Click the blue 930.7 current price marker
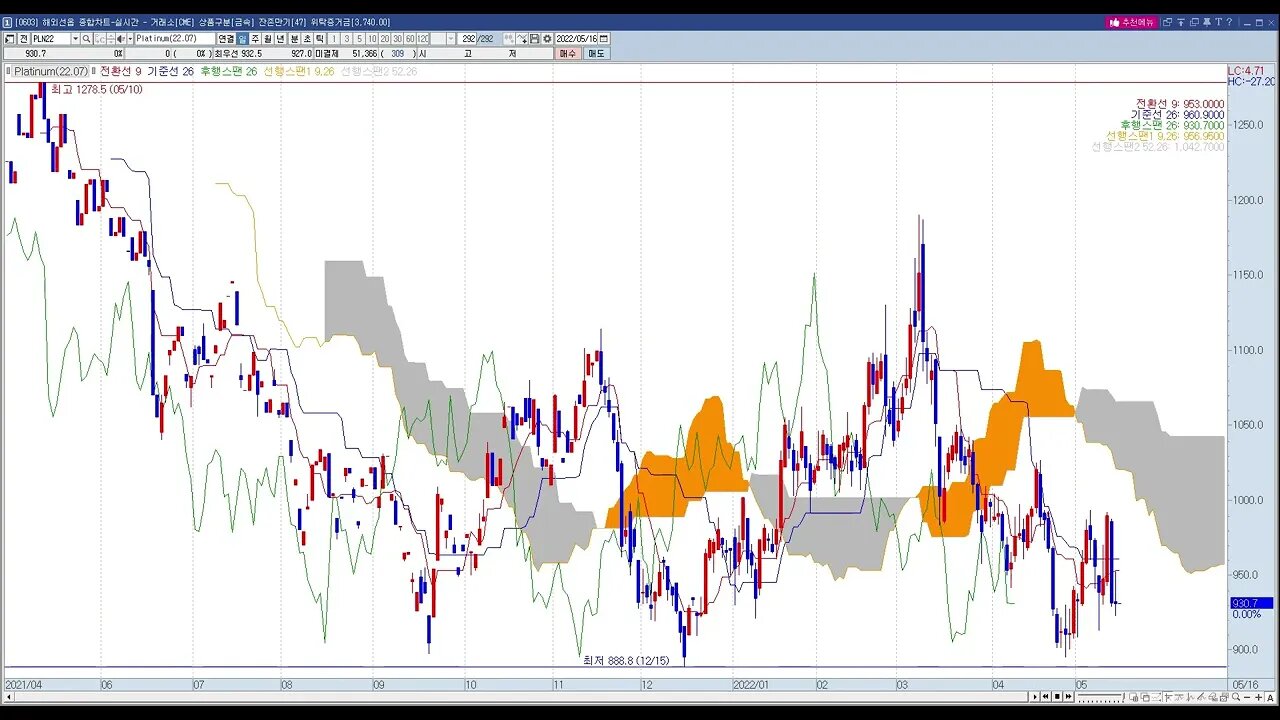 tap(1251, 603)
